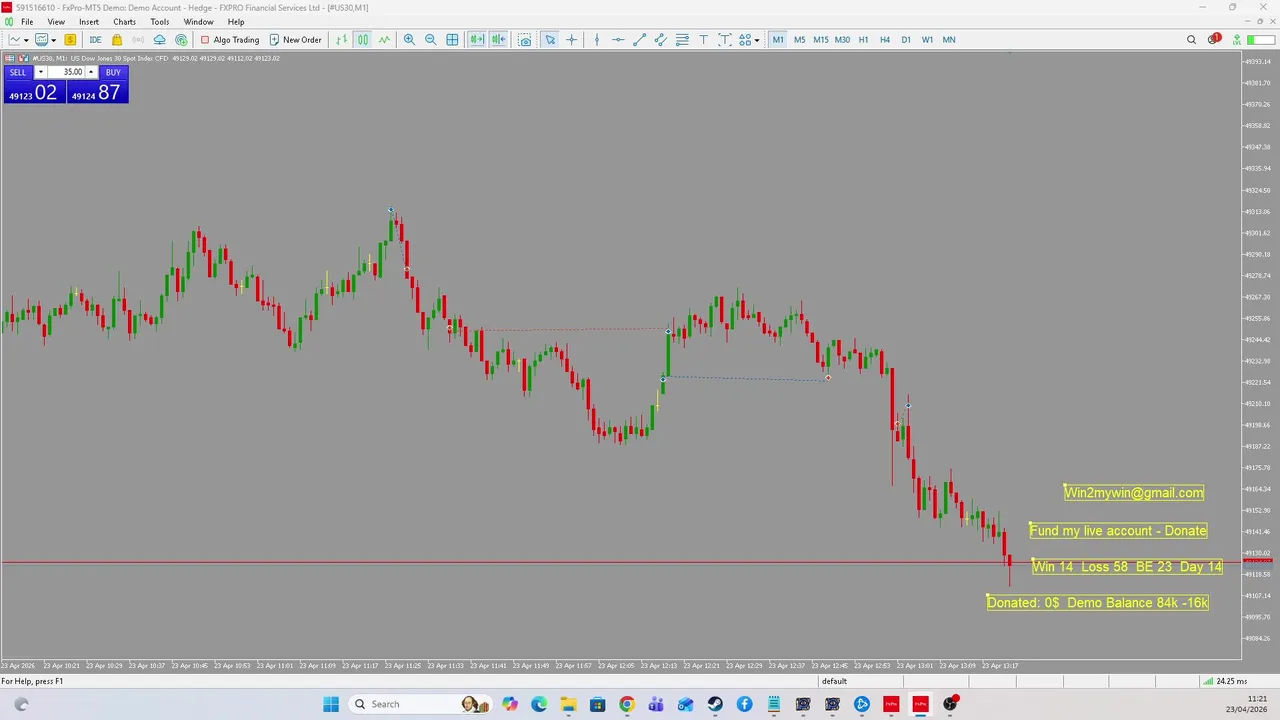Viewport: 1280px width, 720px height.
Task: Open Google Chrome from the taskbar
Action: pyautogui.click(x=626, y=704)
